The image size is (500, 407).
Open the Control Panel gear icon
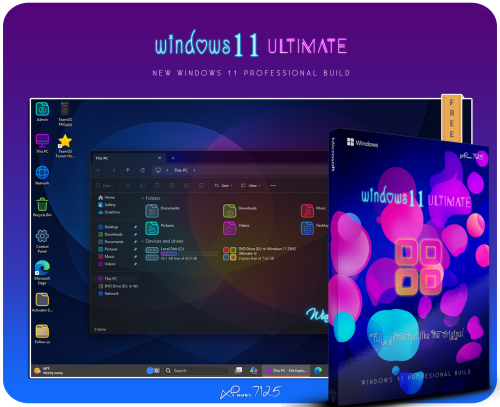tap(42, 241)
